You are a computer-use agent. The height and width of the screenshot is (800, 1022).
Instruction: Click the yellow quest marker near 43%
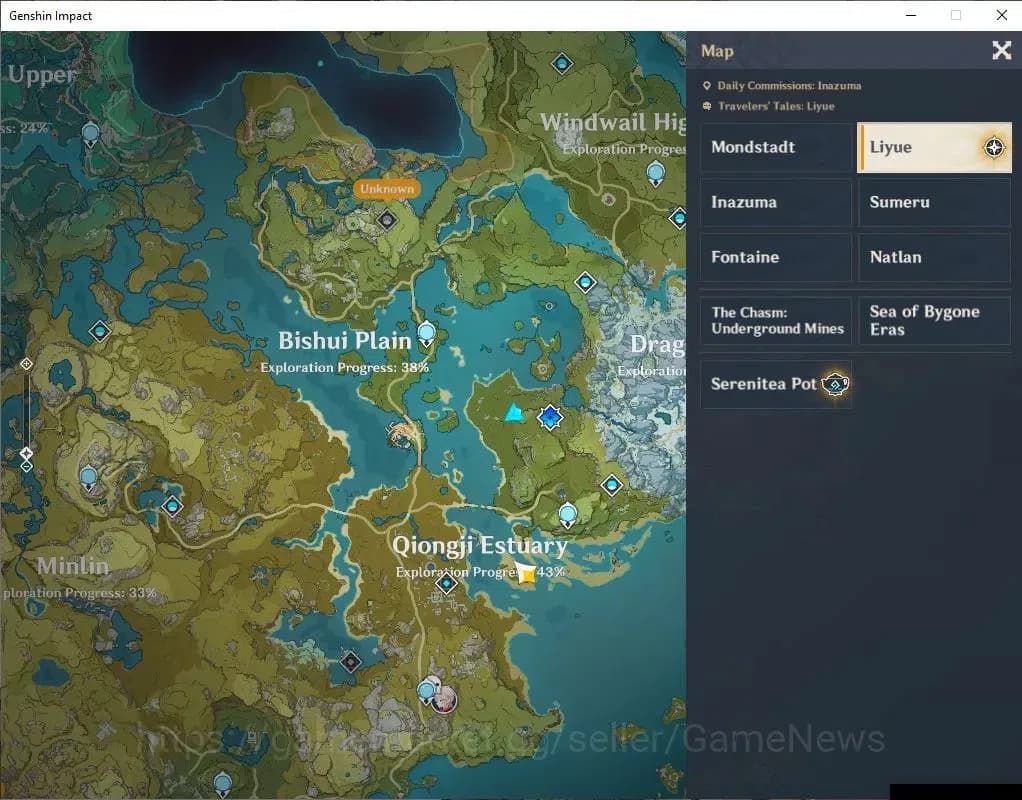525,572
